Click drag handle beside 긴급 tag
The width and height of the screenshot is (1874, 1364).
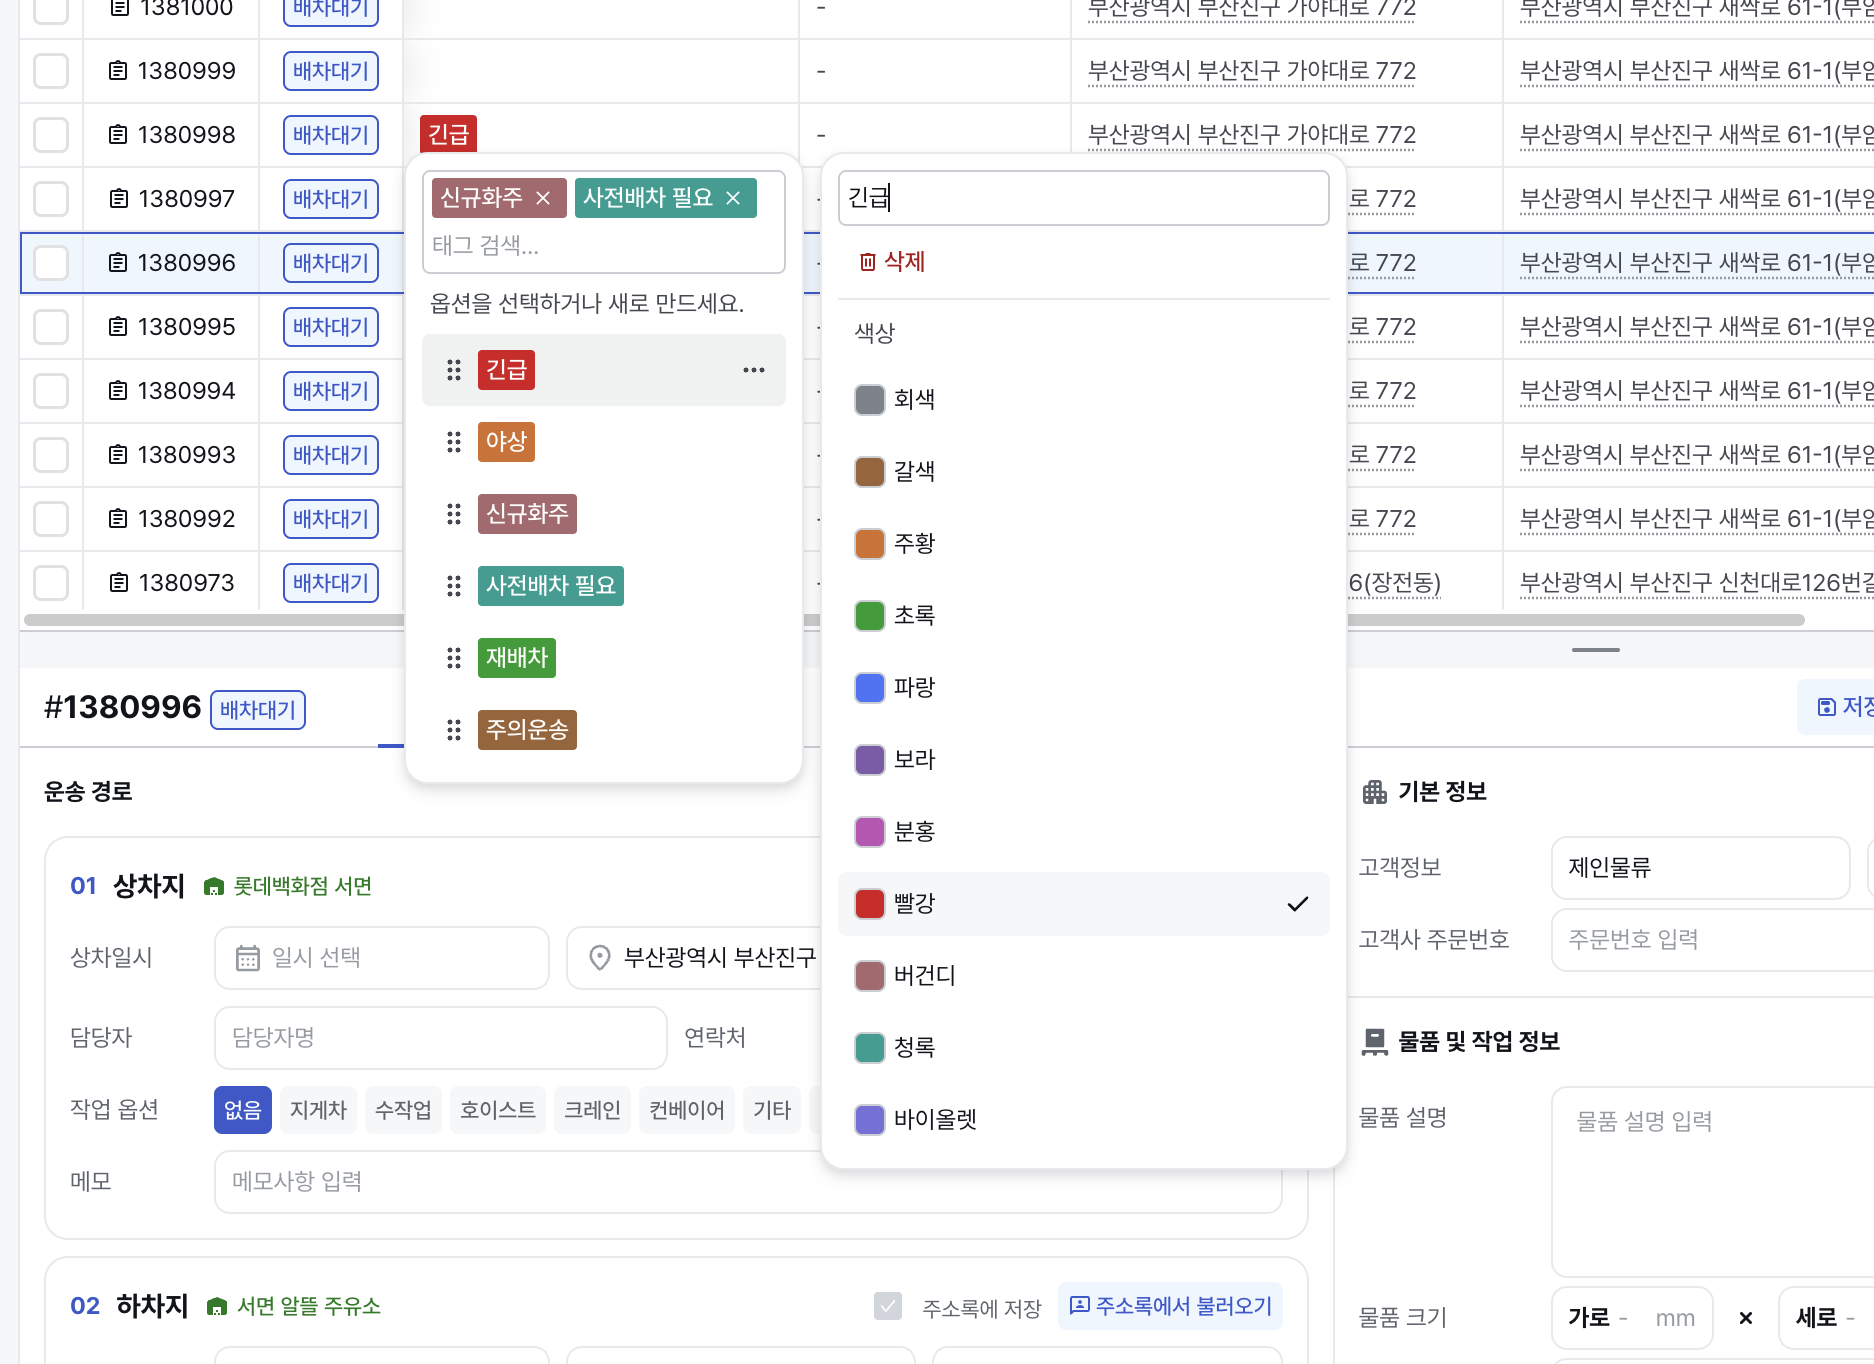pyautogui.click(x=454, y=370)
